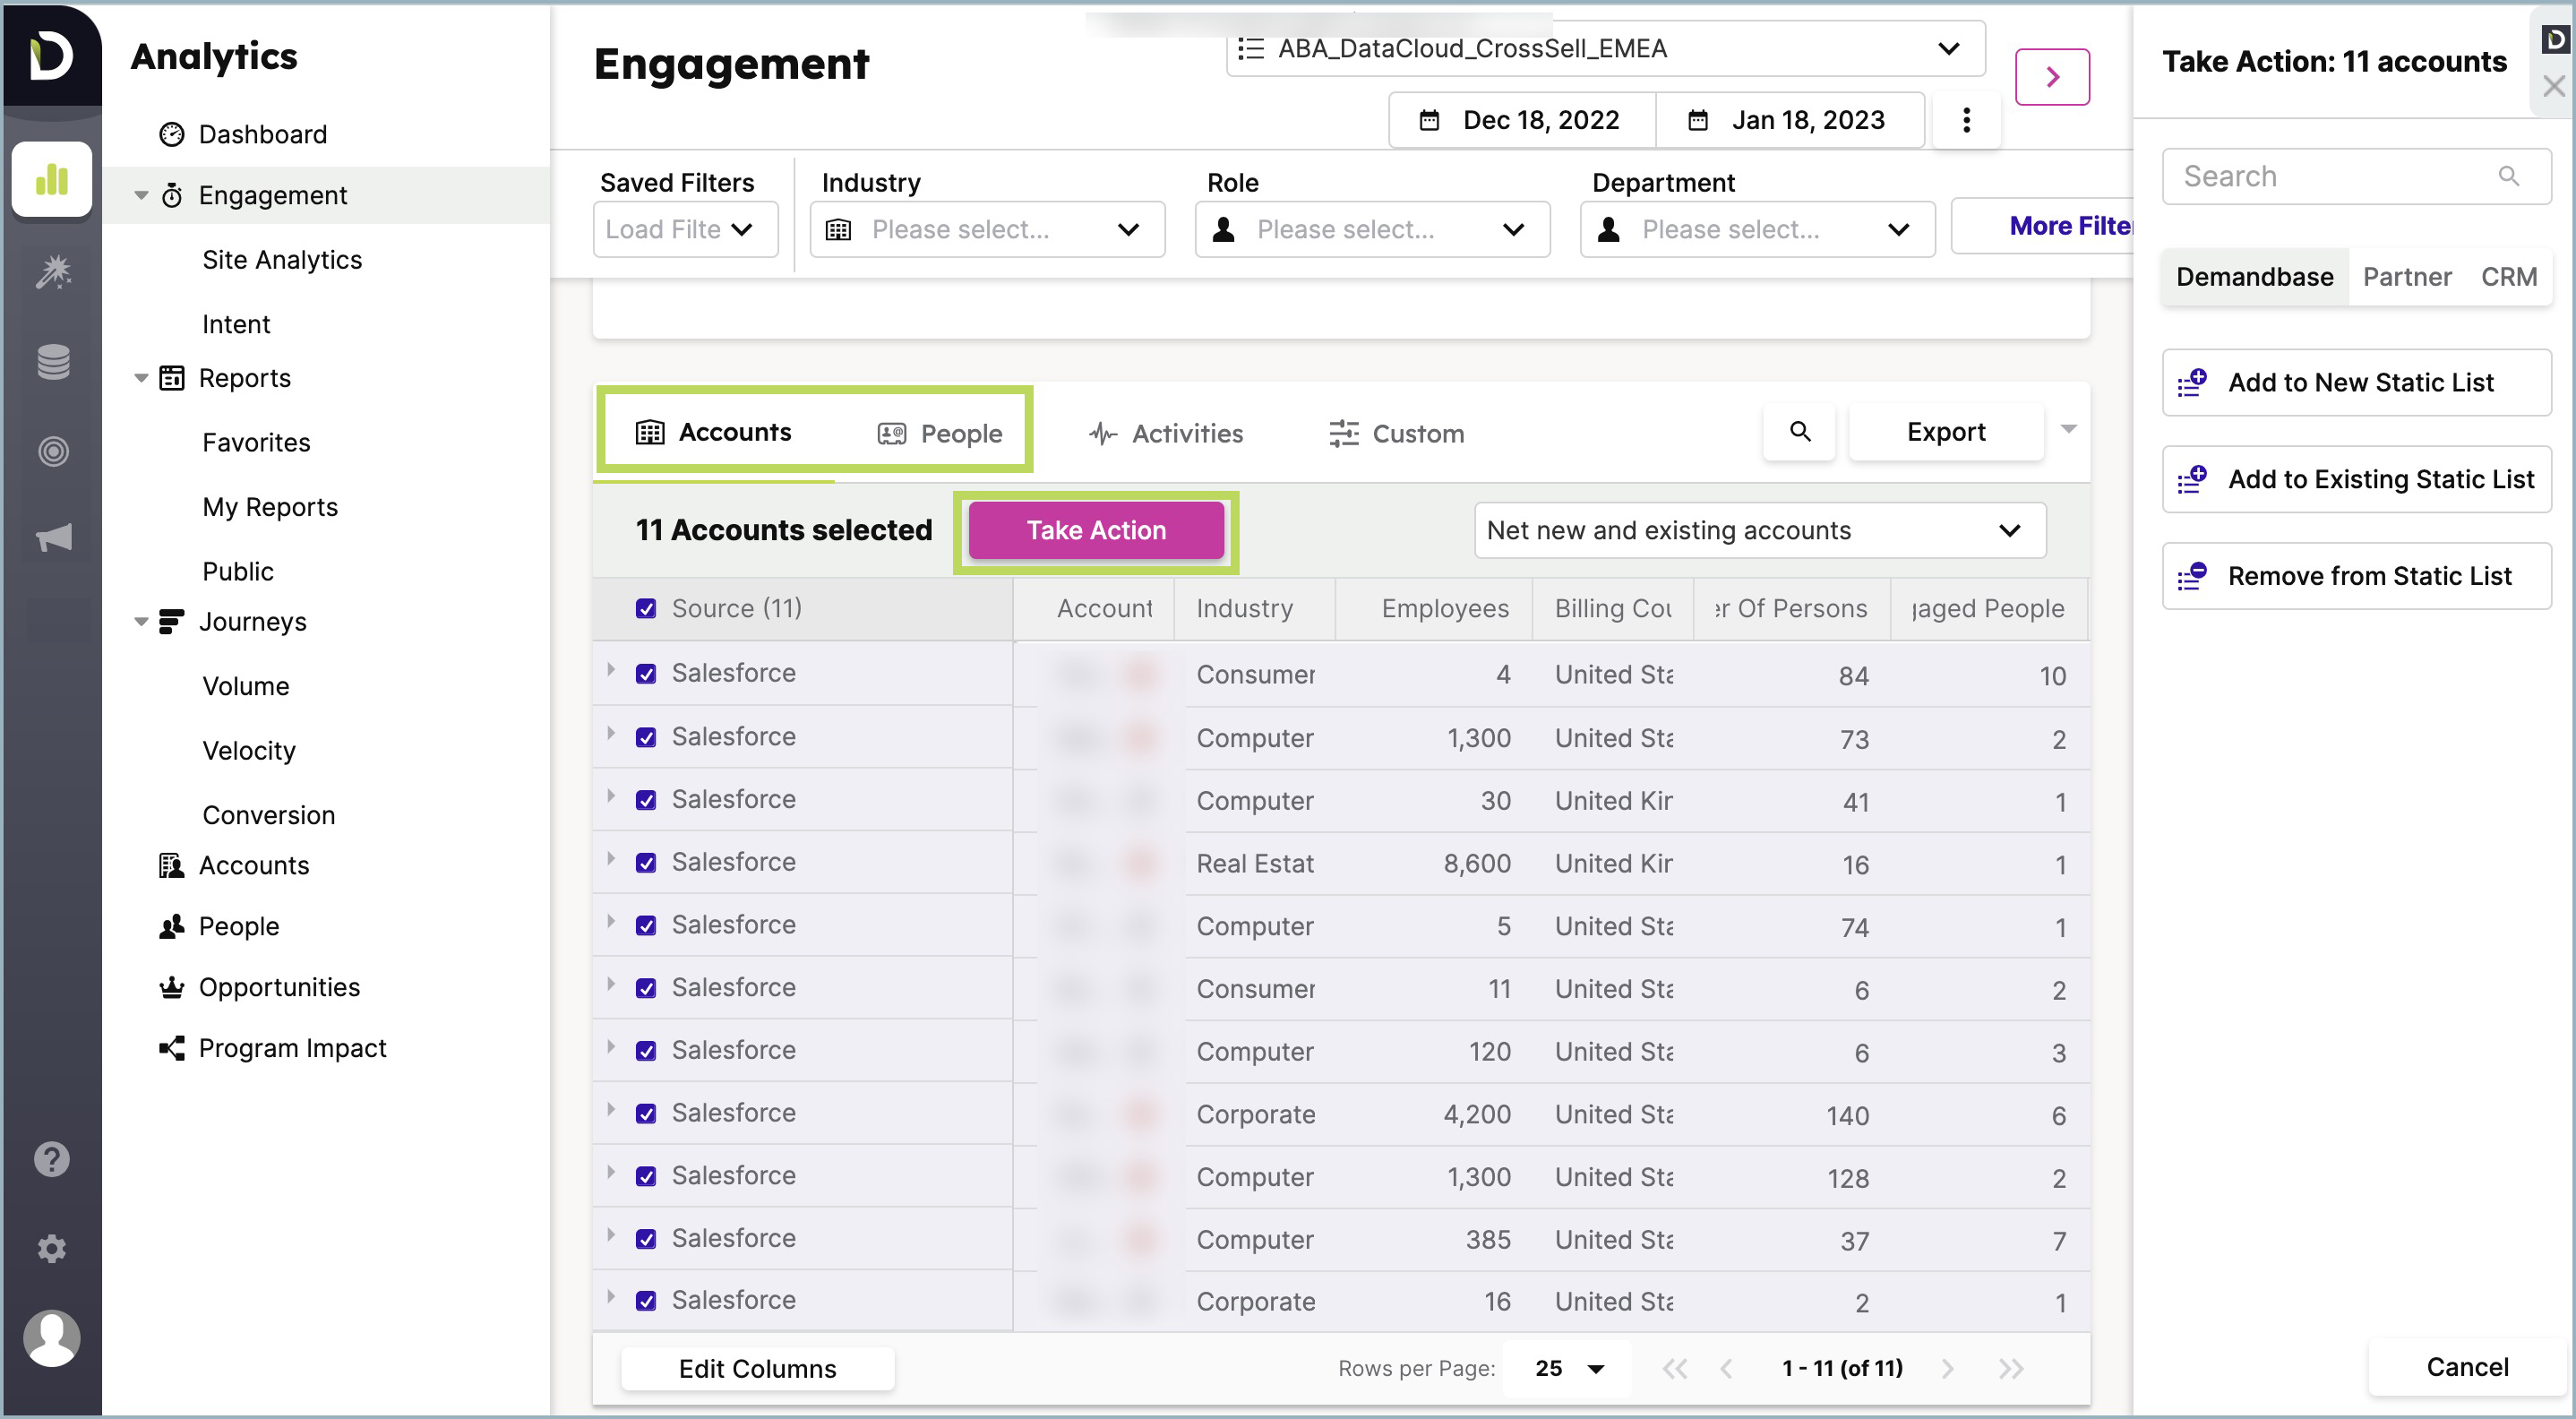
Task: Click the Dashboard gauge icon
Action: tap(172, 134)
